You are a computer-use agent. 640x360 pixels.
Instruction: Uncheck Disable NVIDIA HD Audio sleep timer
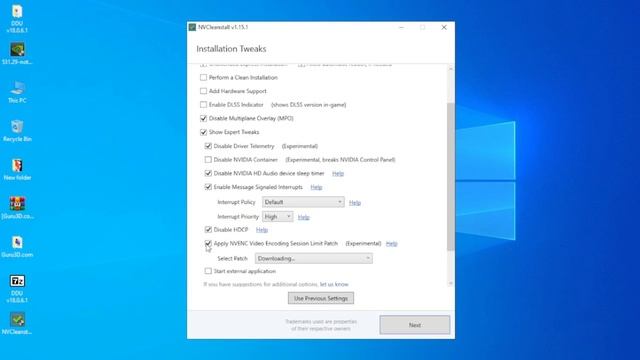[208, 173]
